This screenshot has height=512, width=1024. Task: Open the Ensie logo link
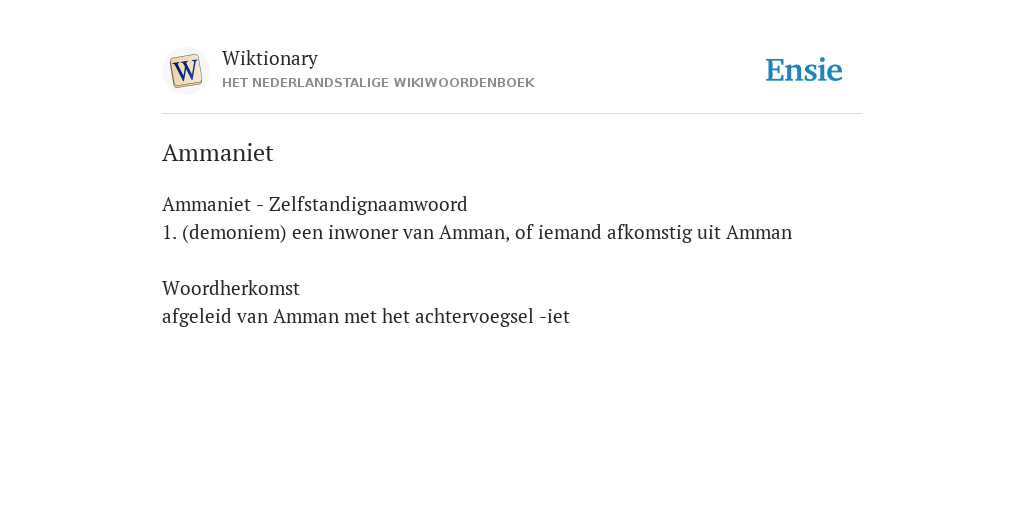click(x=804, y=70)
